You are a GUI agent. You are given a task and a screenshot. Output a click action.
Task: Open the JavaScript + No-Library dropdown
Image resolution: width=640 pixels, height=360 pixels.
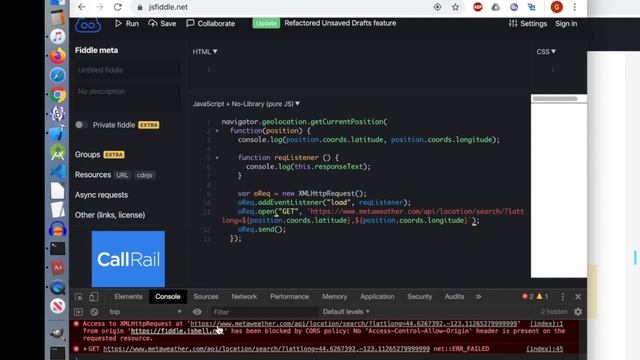[x=246, y=104]
